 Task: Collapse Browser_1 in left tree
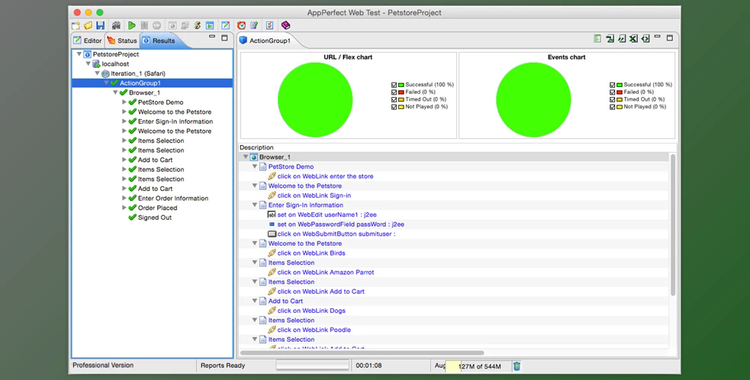click(x=115, y=92)
